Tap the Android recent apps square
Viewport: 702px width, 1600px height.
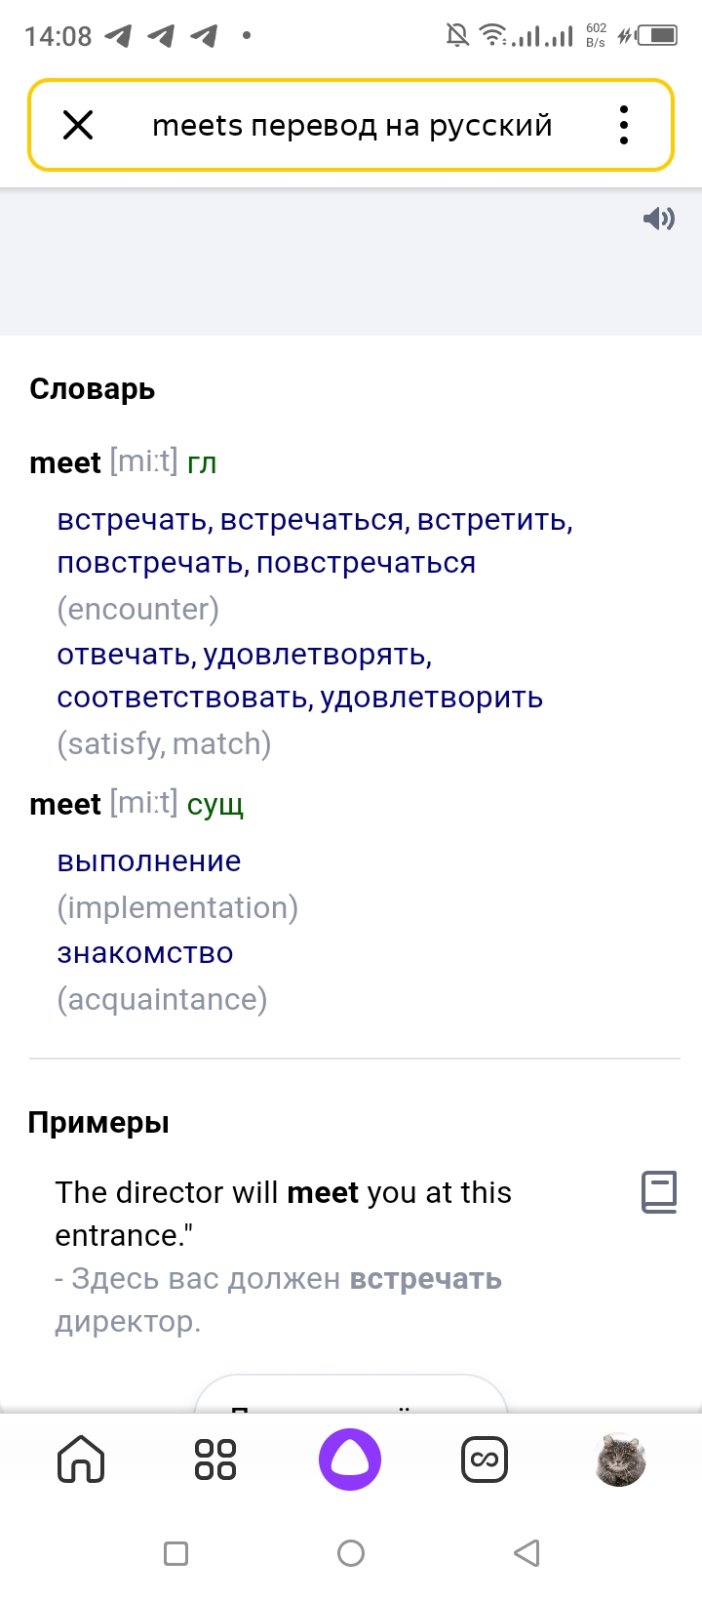(x=176, y=1553)
